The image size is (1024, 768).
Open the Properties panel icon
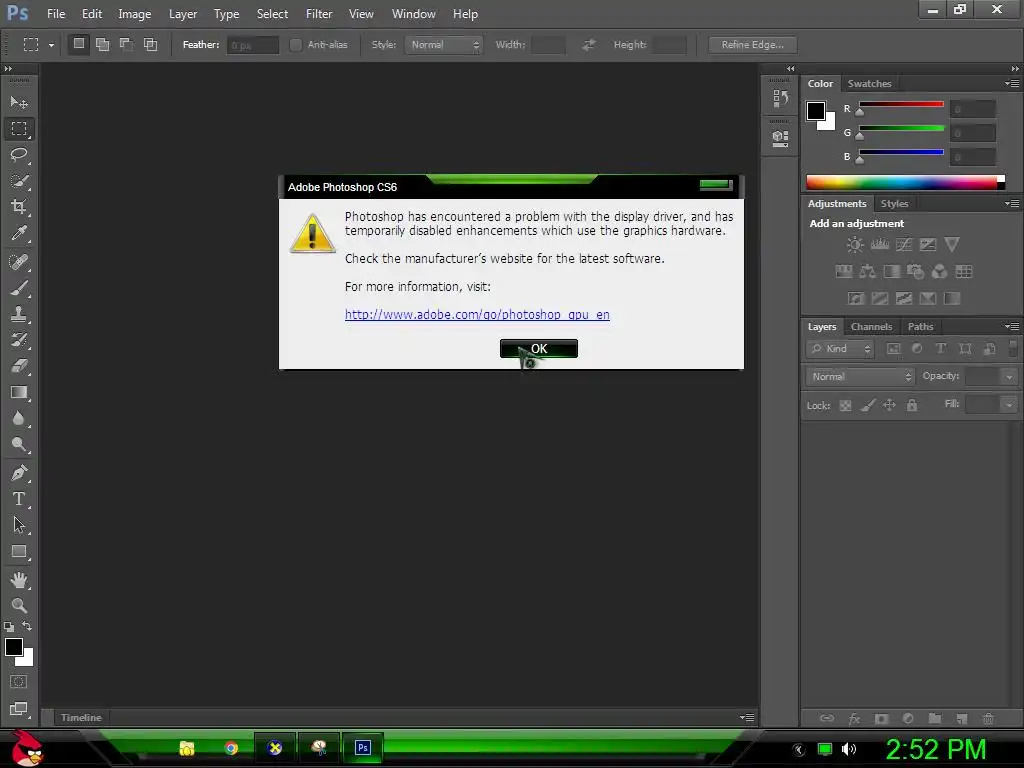[780, 138]
